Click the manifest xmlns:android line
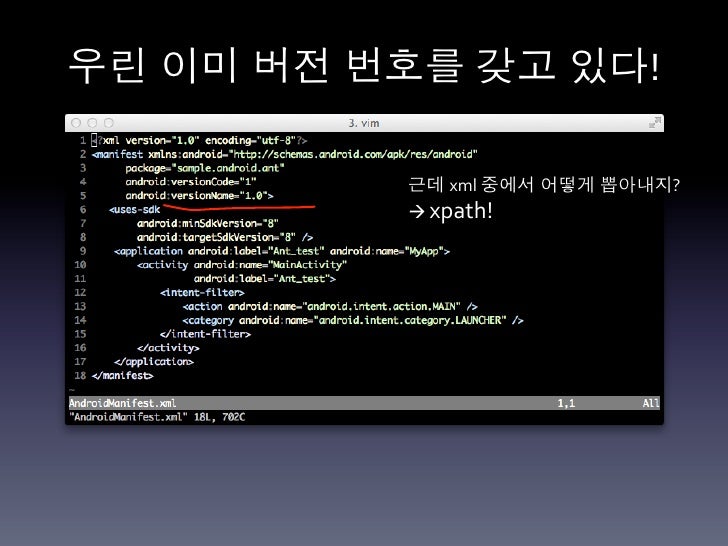 [x=285, y=154]
